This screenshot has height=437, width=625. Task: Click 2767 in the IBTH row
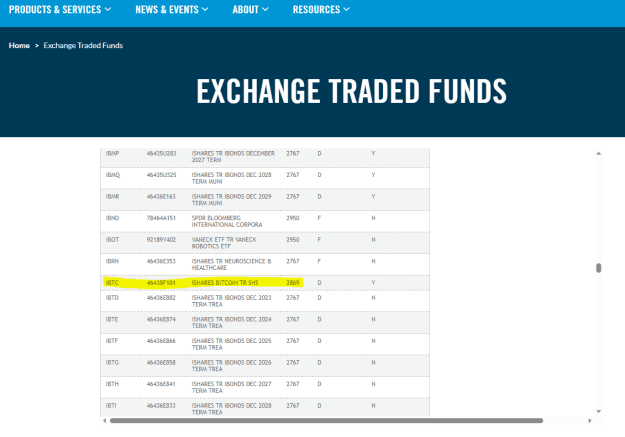[293, 384]
